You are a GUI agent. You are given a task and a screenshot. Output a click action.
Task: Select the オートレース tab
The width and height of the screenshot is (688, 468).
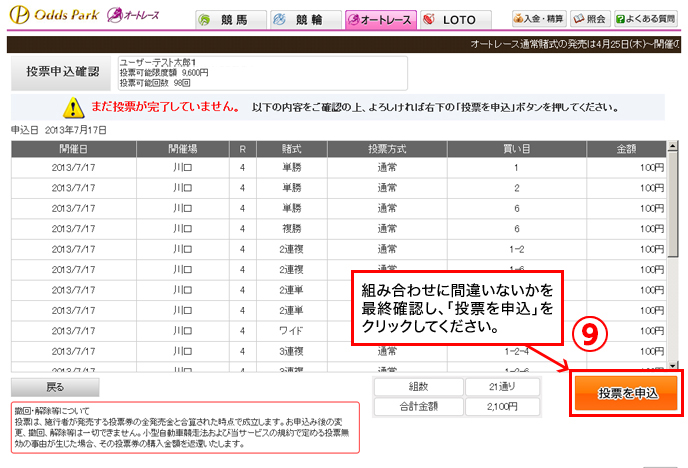[378, 20]
